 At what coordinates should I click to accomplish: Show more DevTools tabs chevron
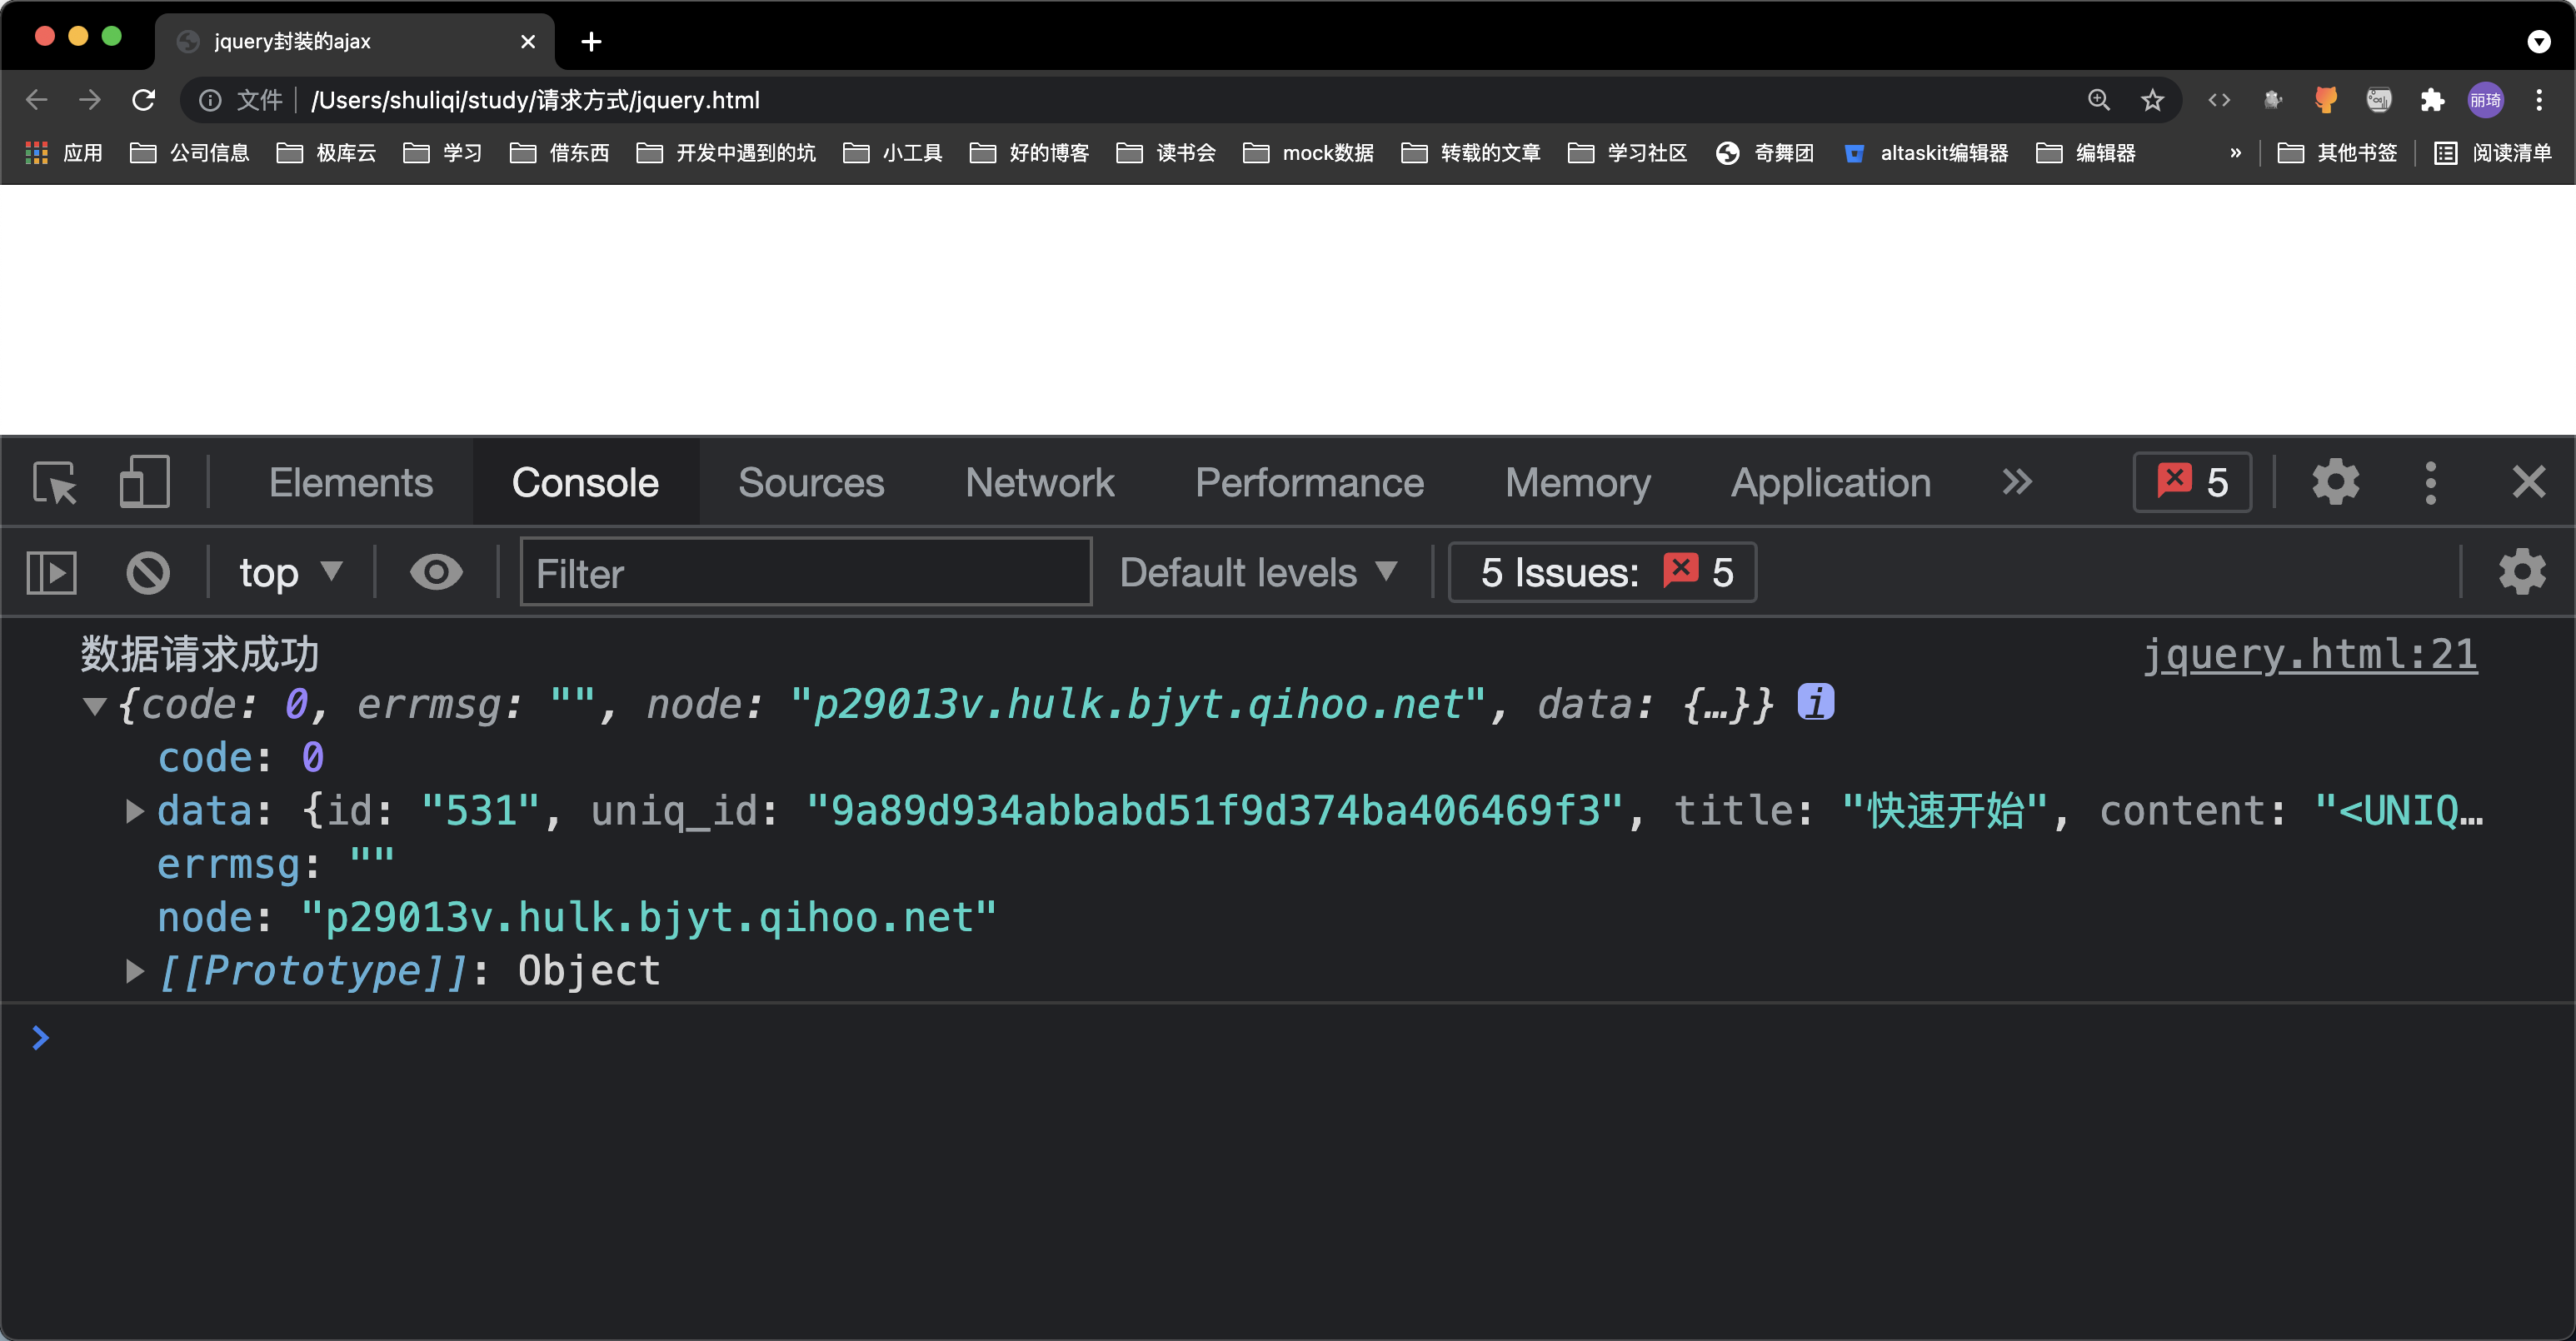(2017, 482)
